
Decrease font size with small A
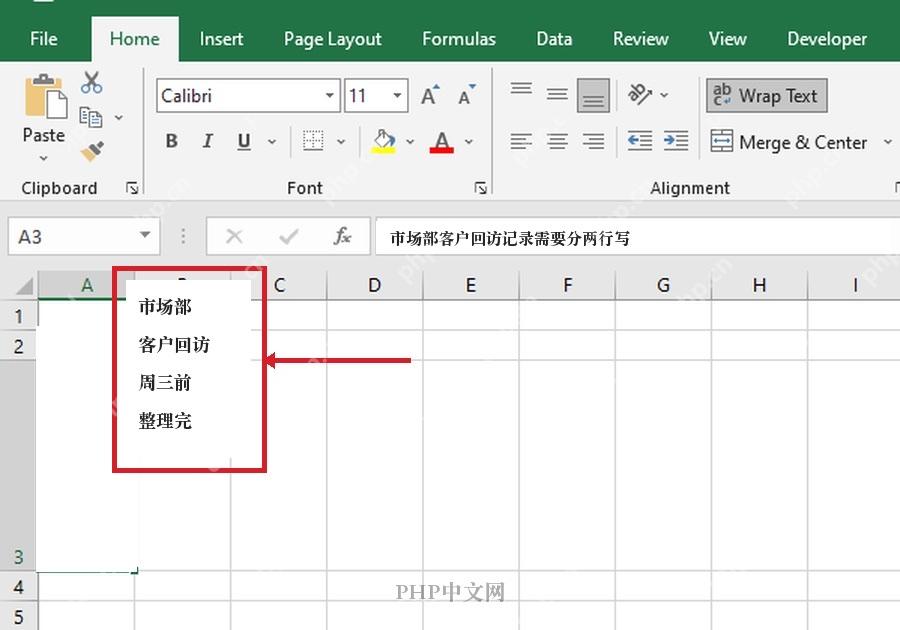pos(467,95)
